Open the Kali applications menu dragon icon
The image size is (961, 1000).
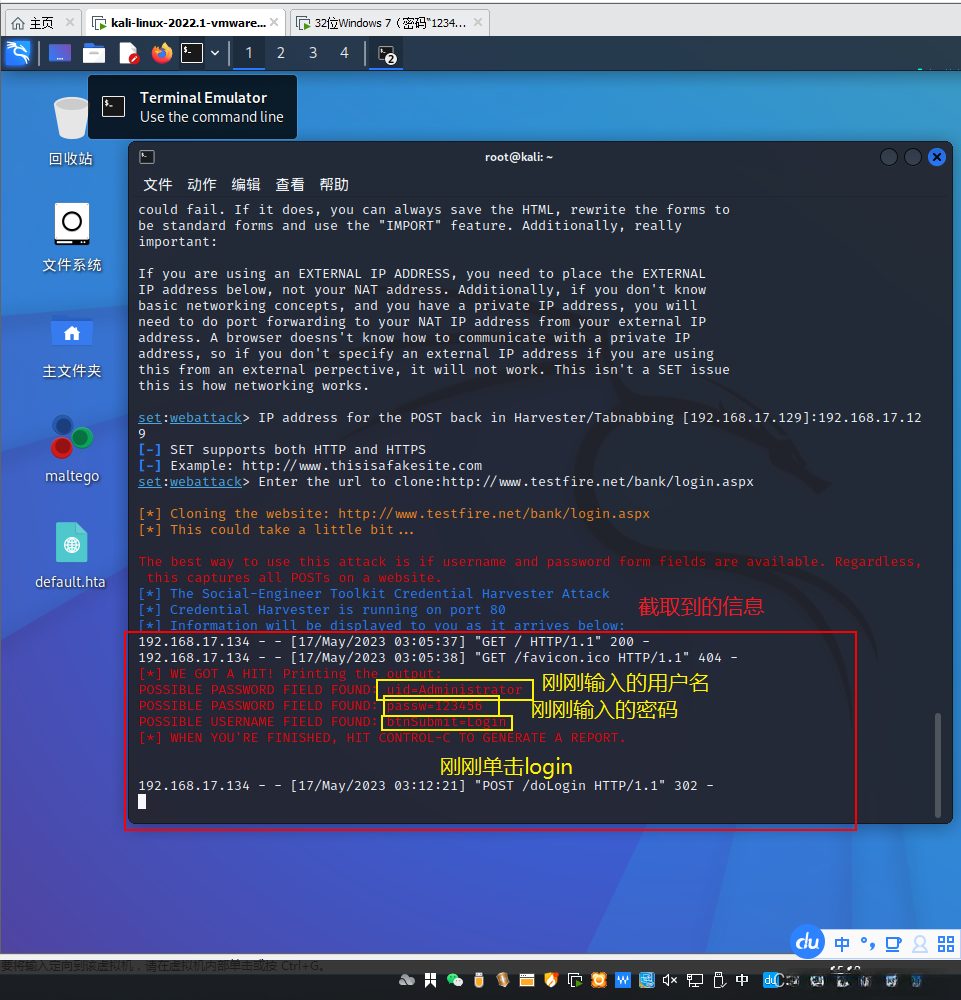[18, 53]
